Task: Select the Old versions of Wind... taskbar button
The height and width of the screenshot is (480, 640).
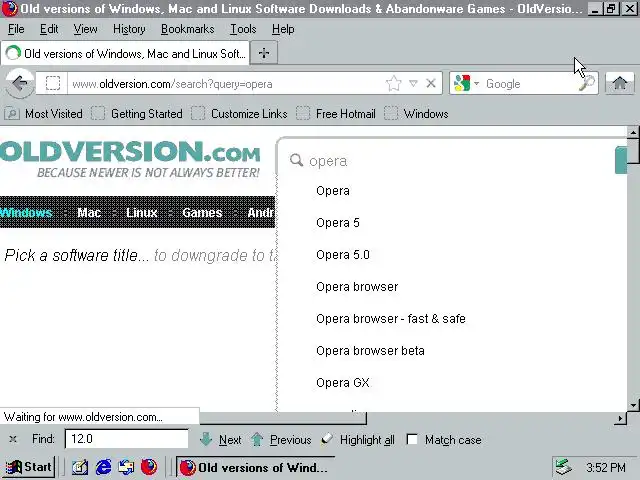Action: [x=255, y=467]
